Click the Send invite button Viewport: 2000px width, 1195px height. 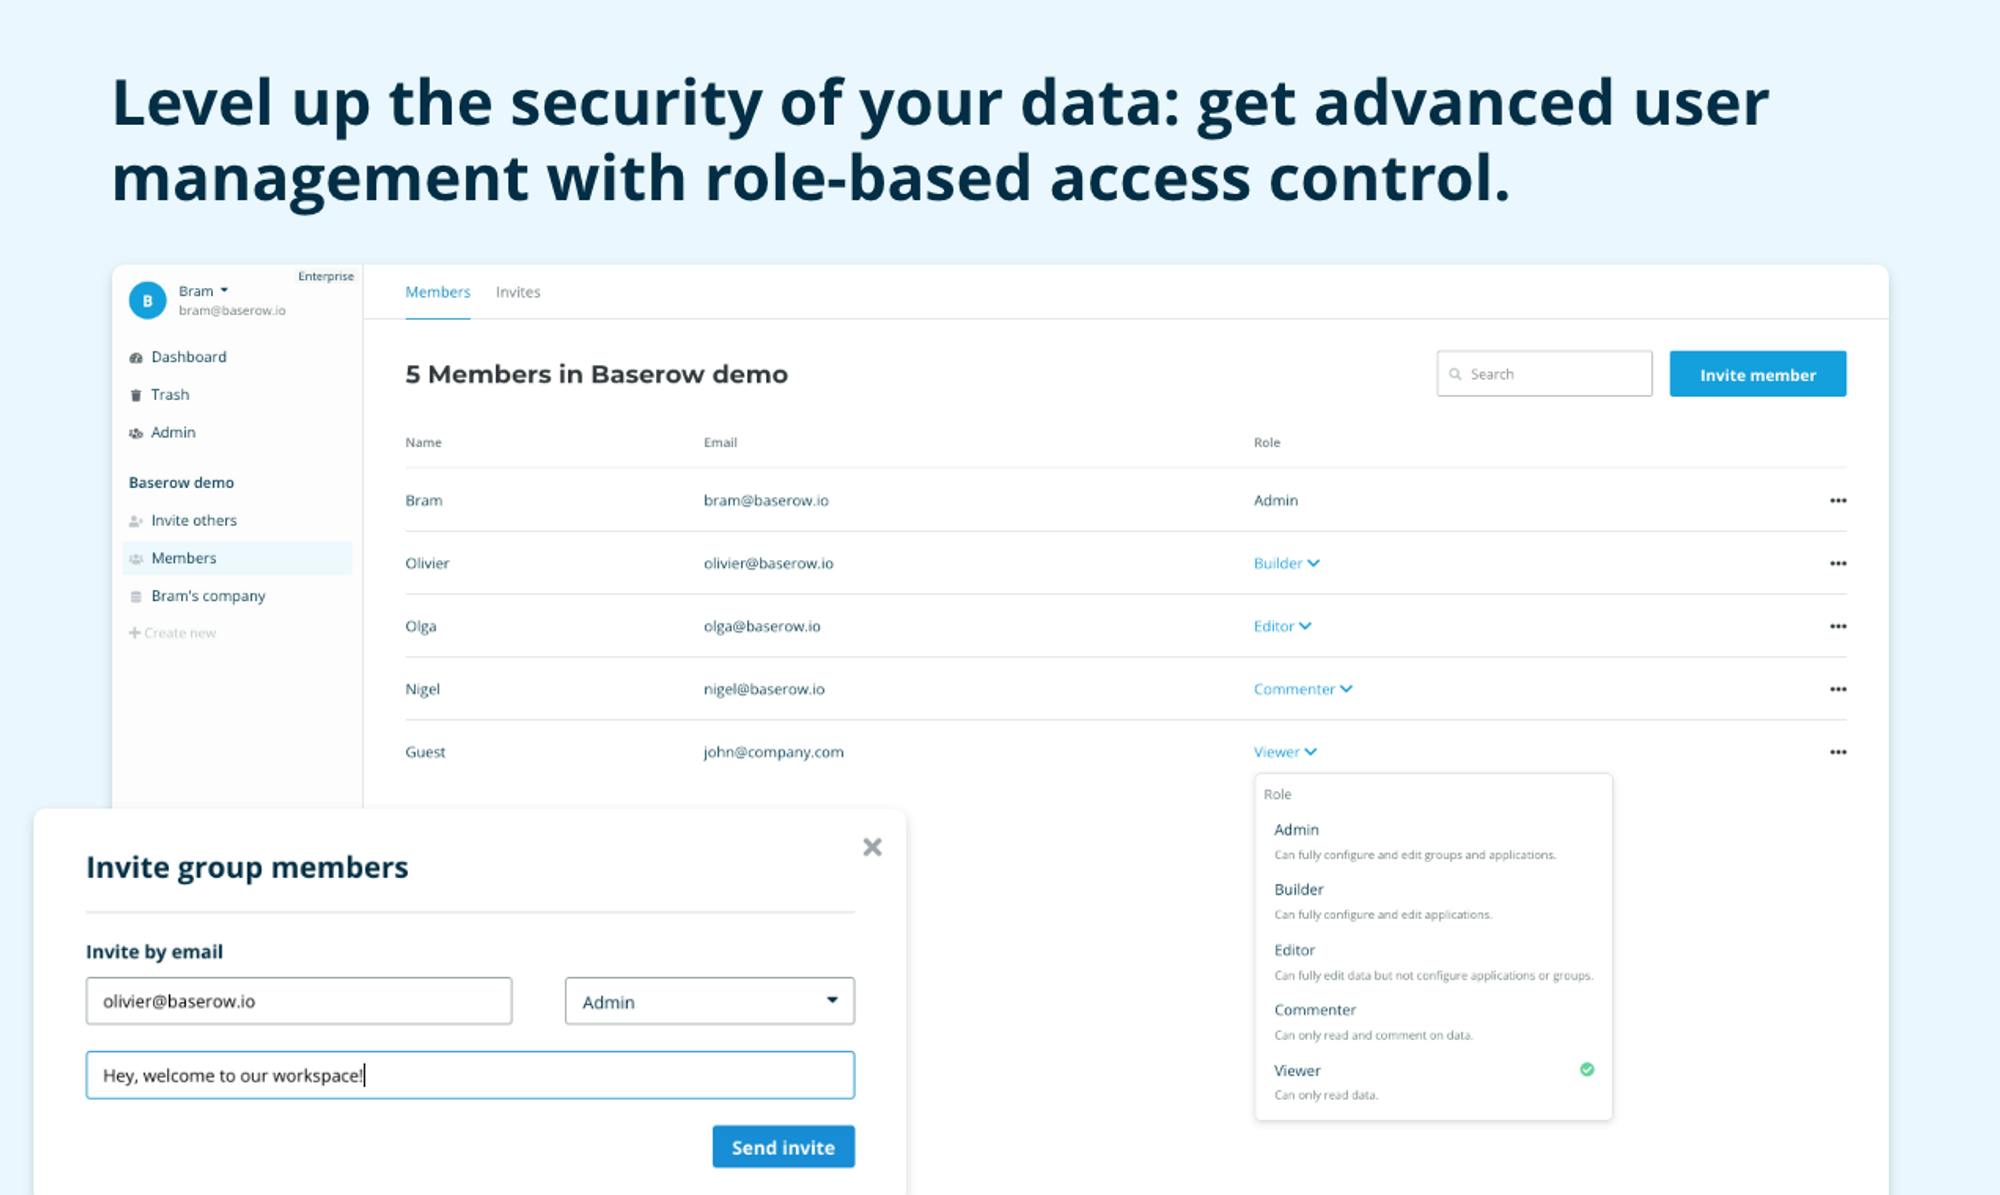point(783,1147)
